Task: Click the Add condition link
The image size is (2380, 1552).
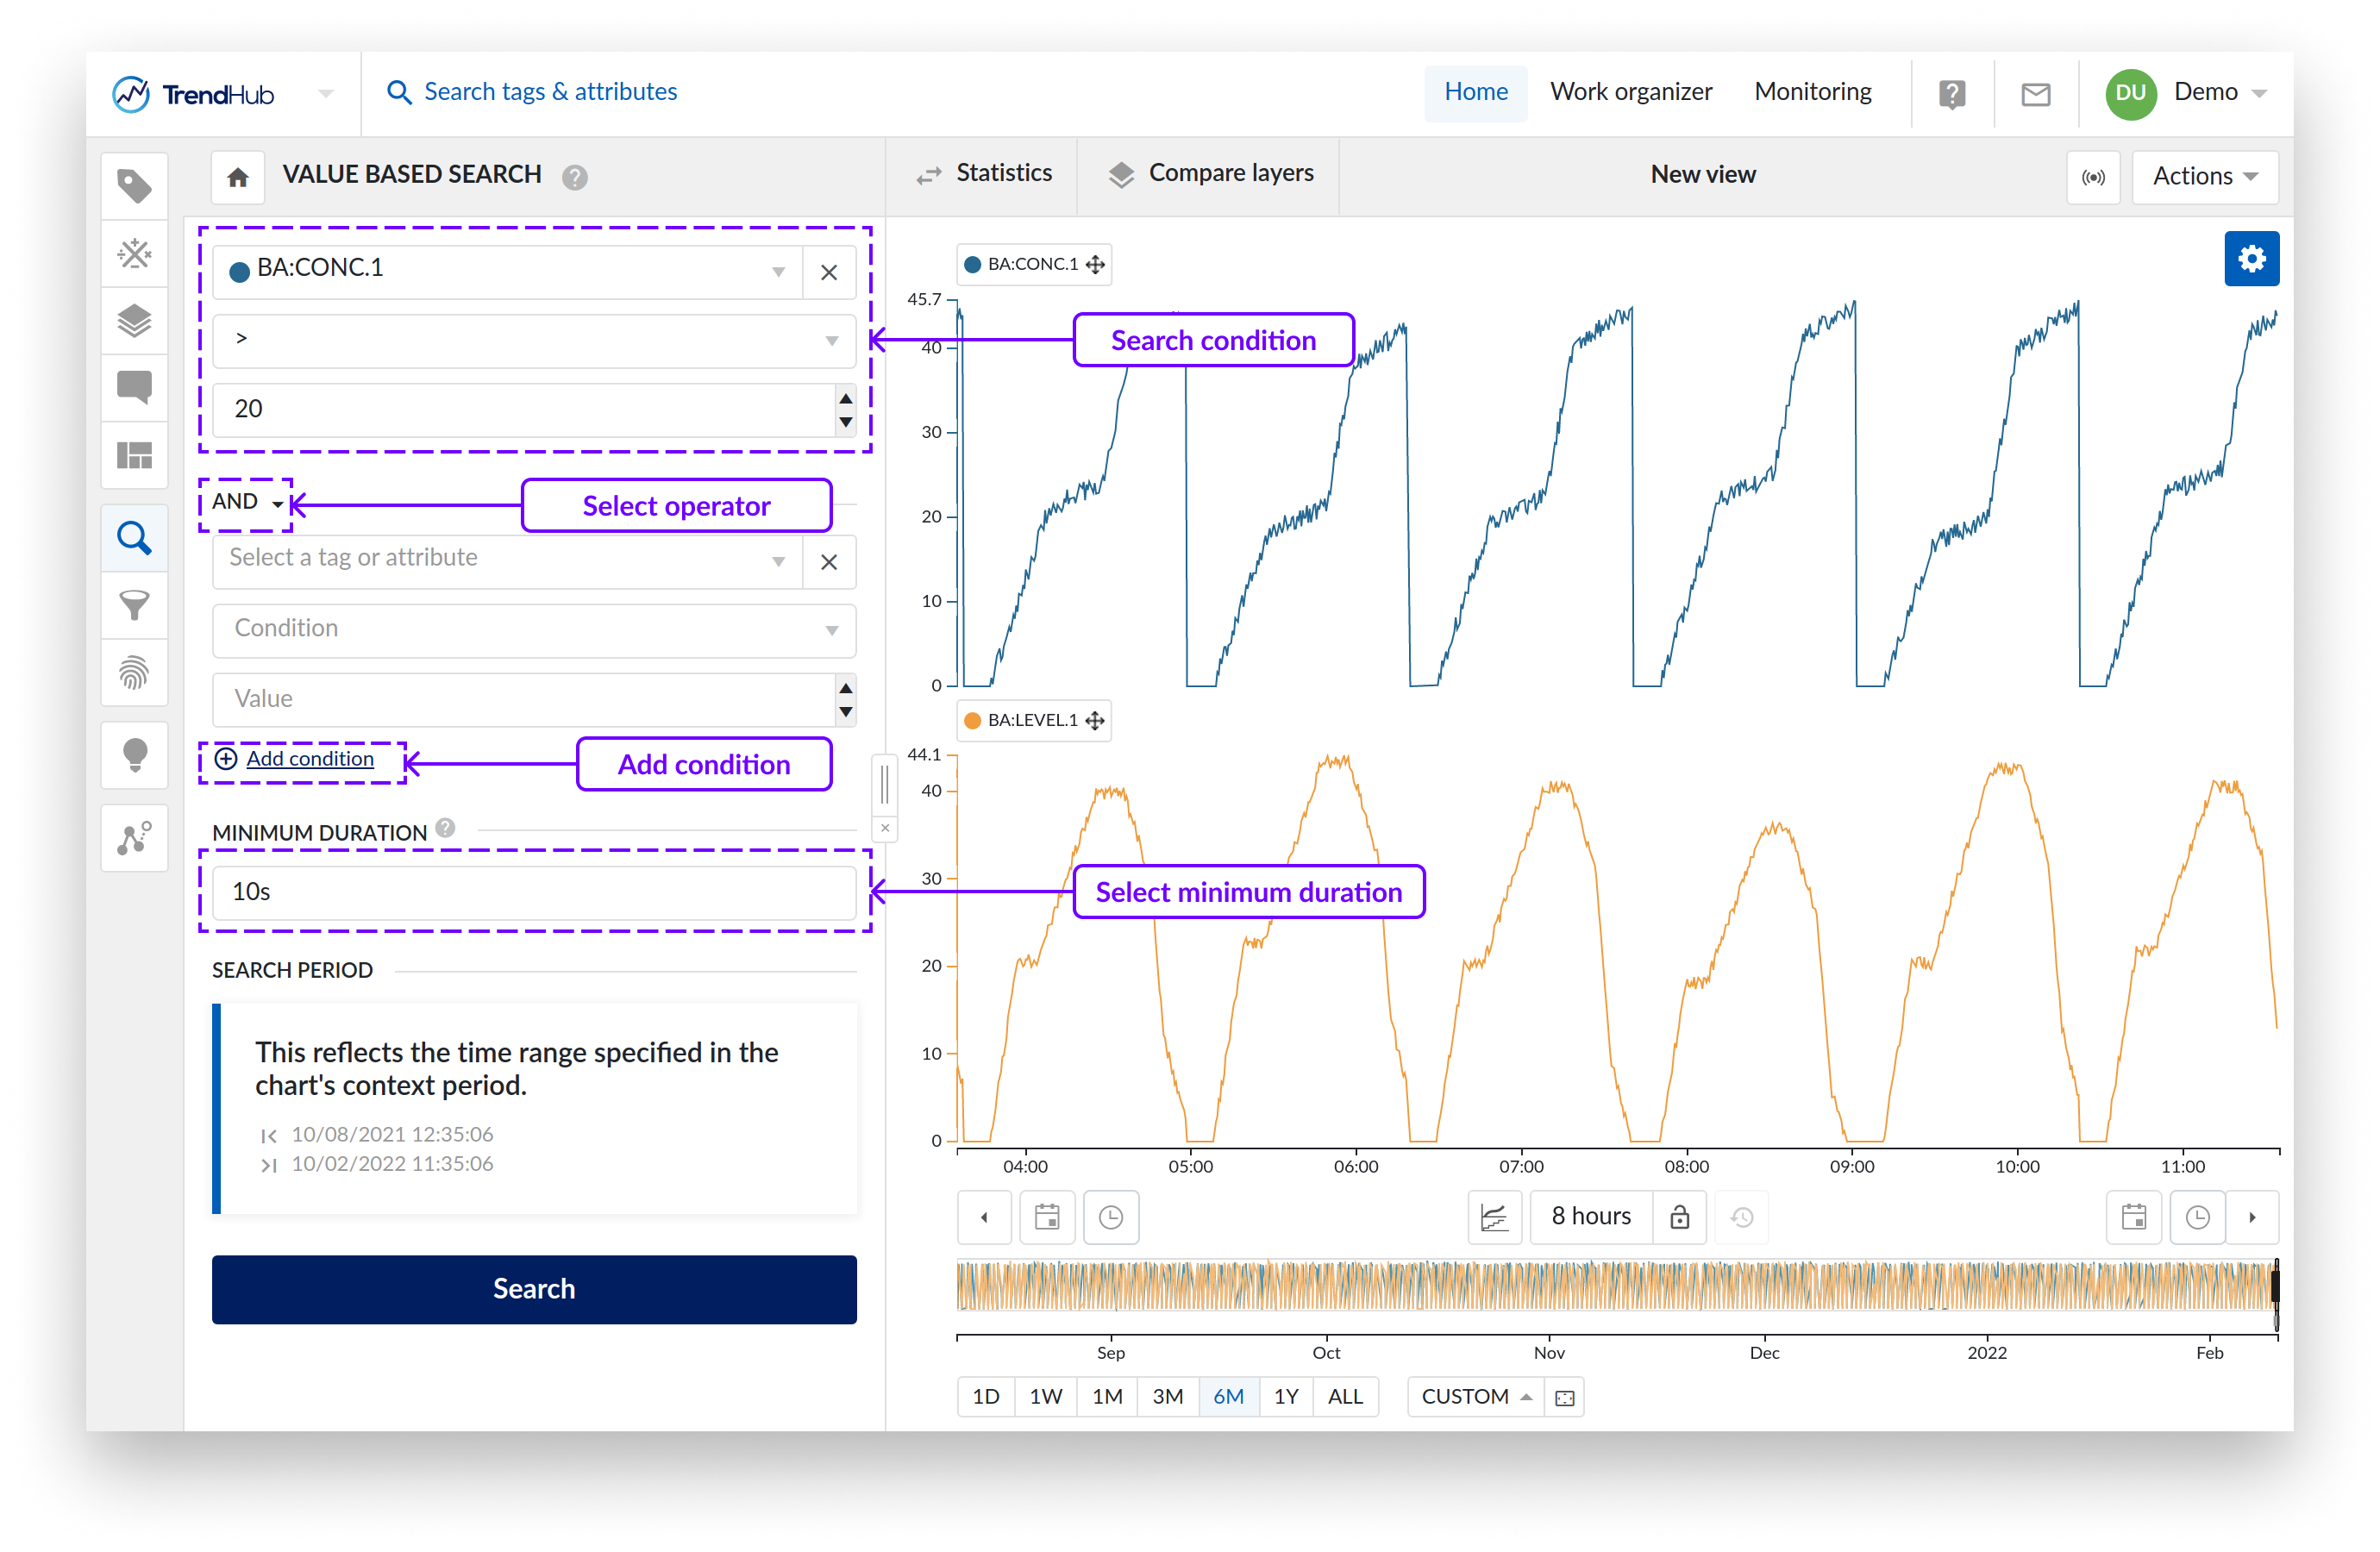Action: (309, 759)
